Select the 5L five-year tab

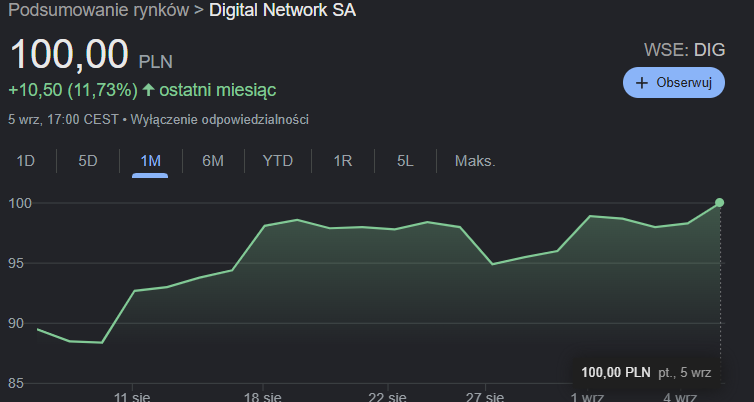[x=405, y=161]
